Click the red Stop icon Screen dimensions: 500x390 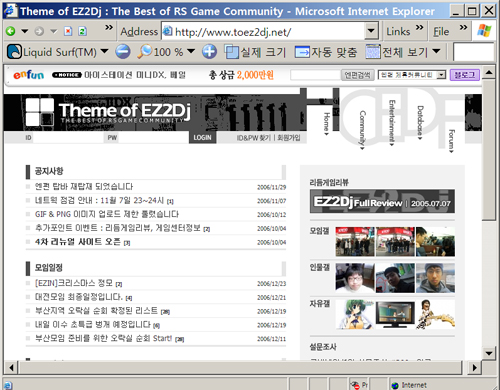tap(68, 31)
